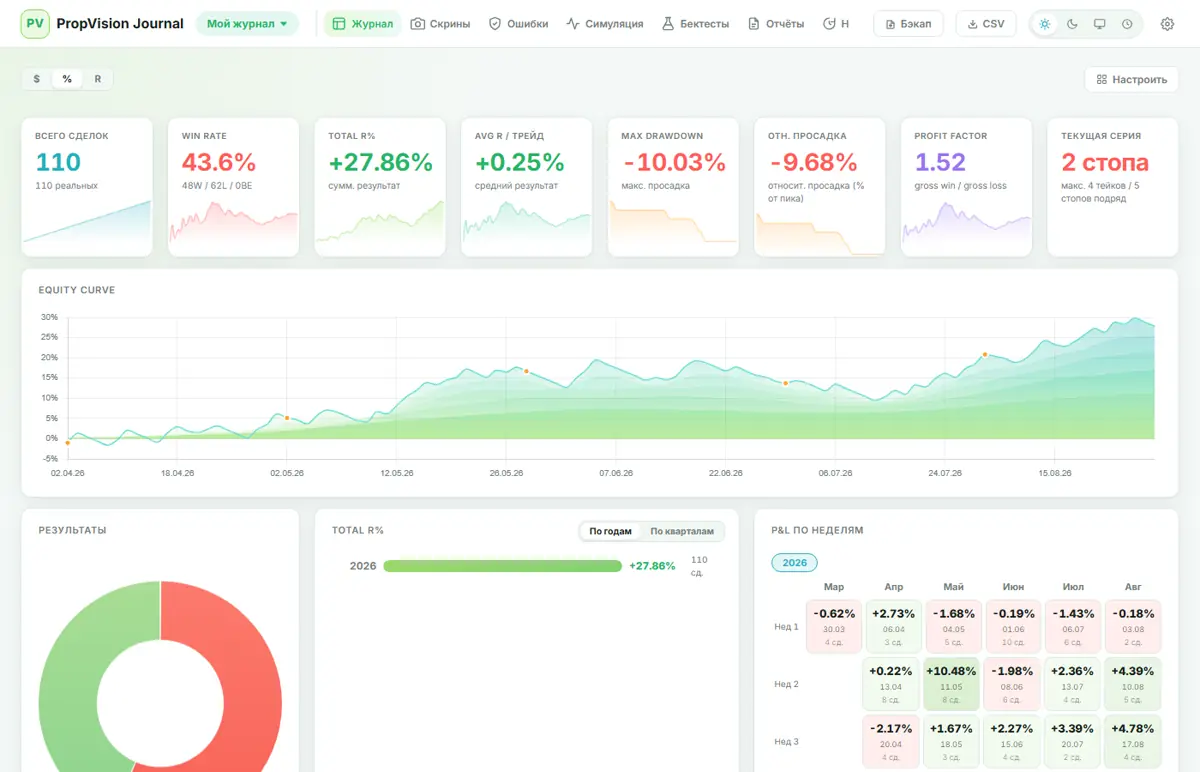1200x772 pixels.
Task: Show Total R% По годам
Action: (x=611, y=531)
